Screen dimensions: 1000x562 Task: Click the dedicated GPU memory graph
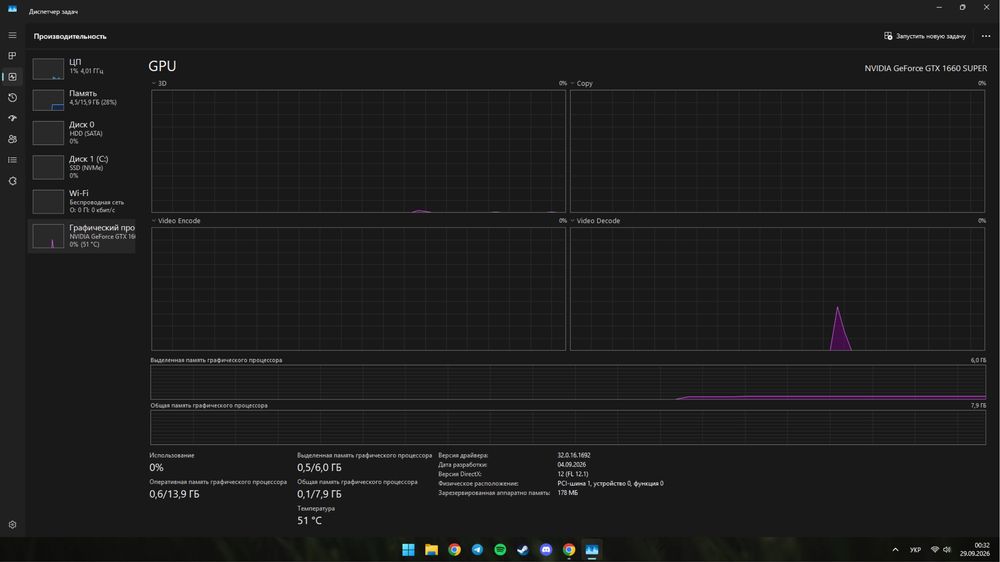coord(568,382)
